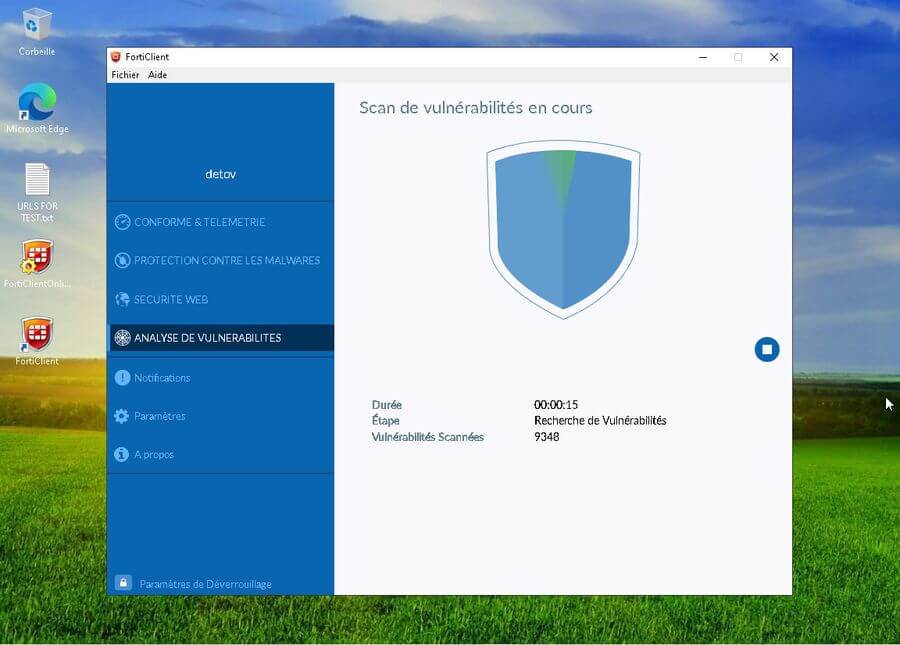This screenshot has height=645, width=900.
Task: Select the Corbeille recycle bin desktop icon
Action: (x=37, y=32)
